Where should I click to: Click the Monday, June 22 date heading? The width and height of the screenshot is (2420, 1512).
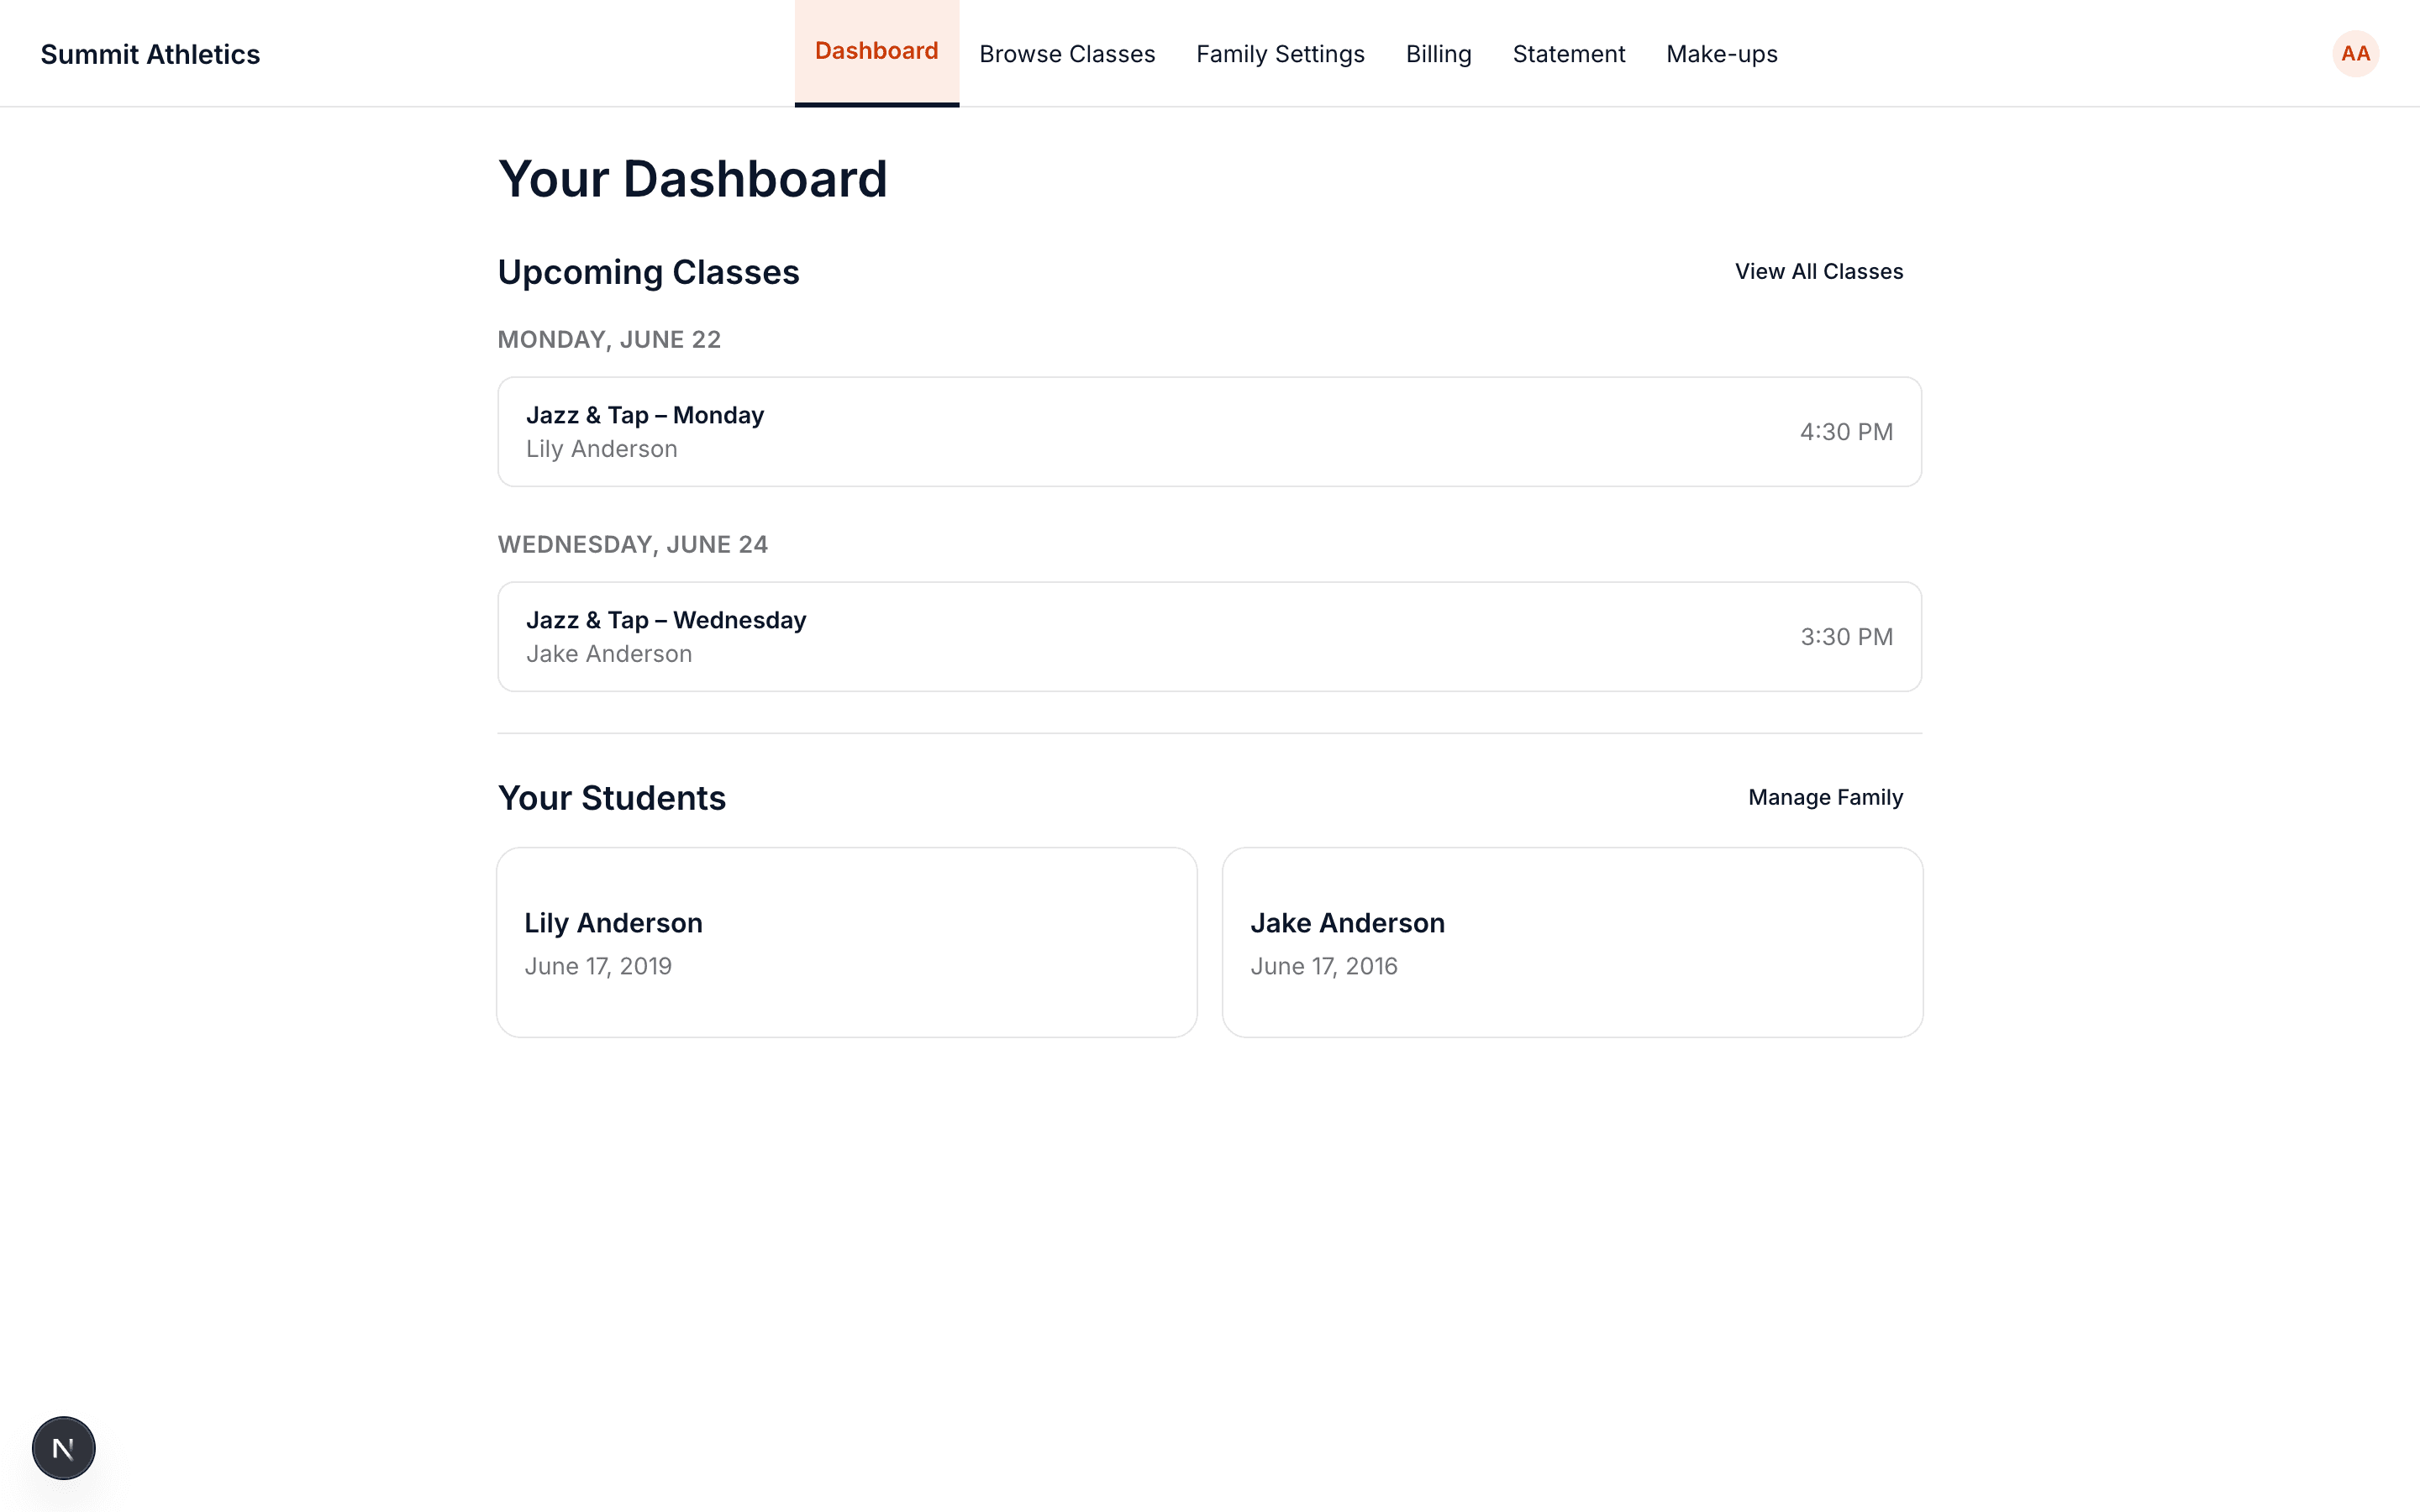609,339
